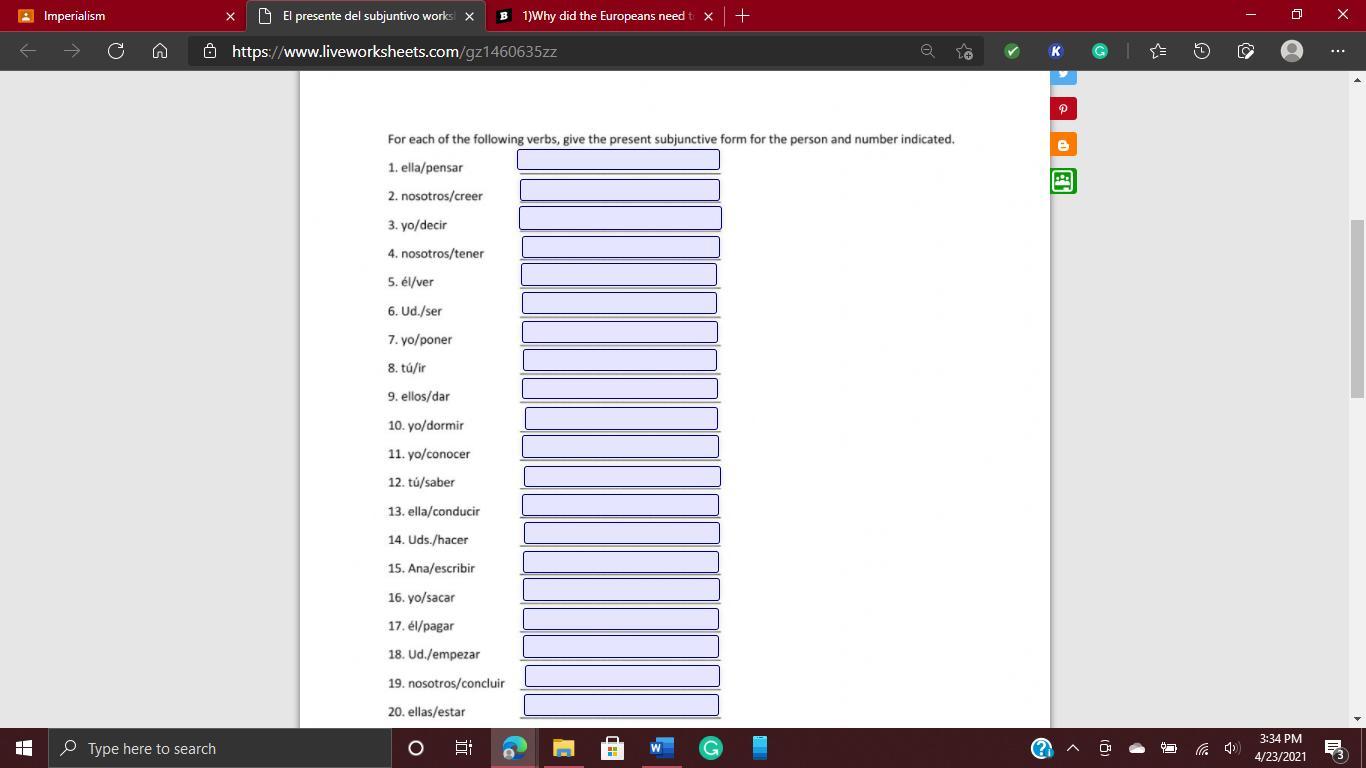
Task: Open File Explorer from taskbar
Action: 563,748
